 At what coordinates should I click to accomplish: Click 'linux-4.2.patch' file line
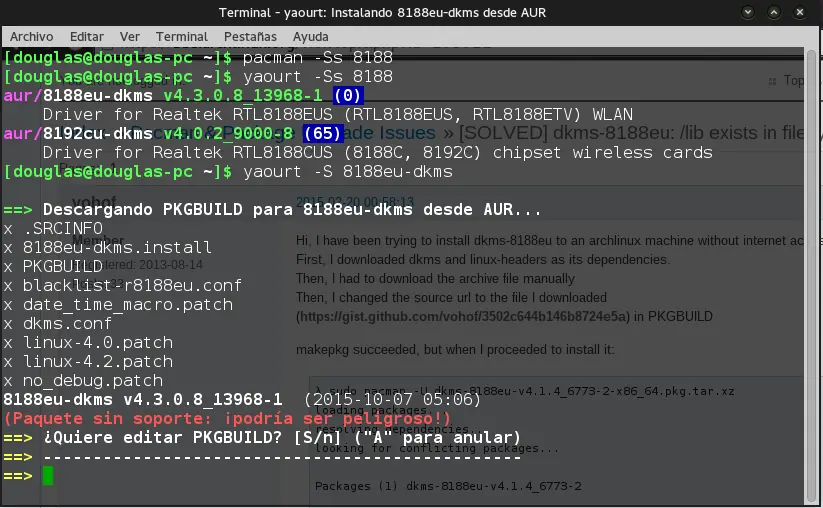pos(88,362)
